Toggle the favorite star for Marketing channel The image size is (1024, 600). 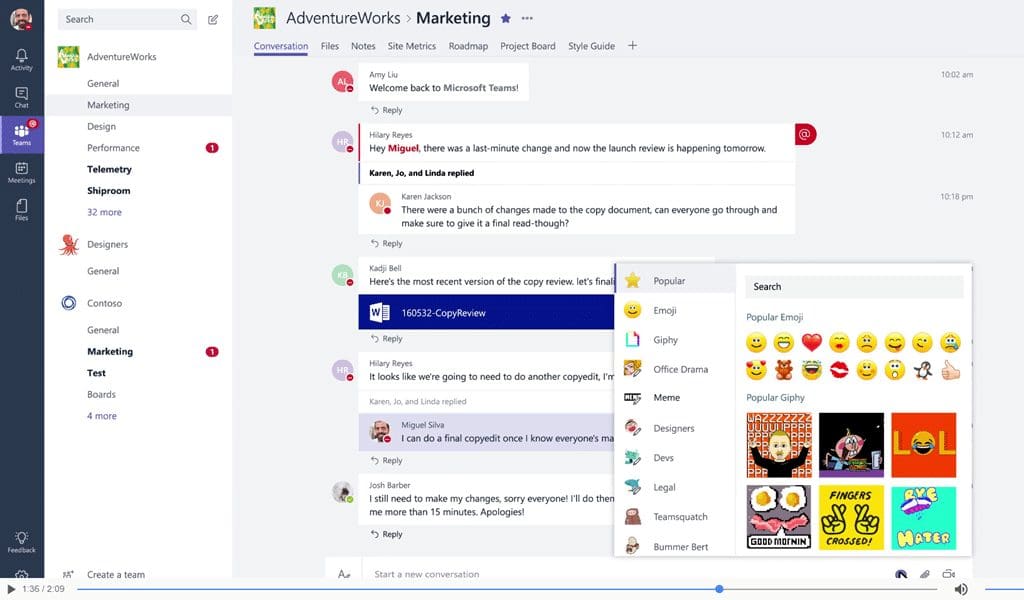click(x=505, y=18)
